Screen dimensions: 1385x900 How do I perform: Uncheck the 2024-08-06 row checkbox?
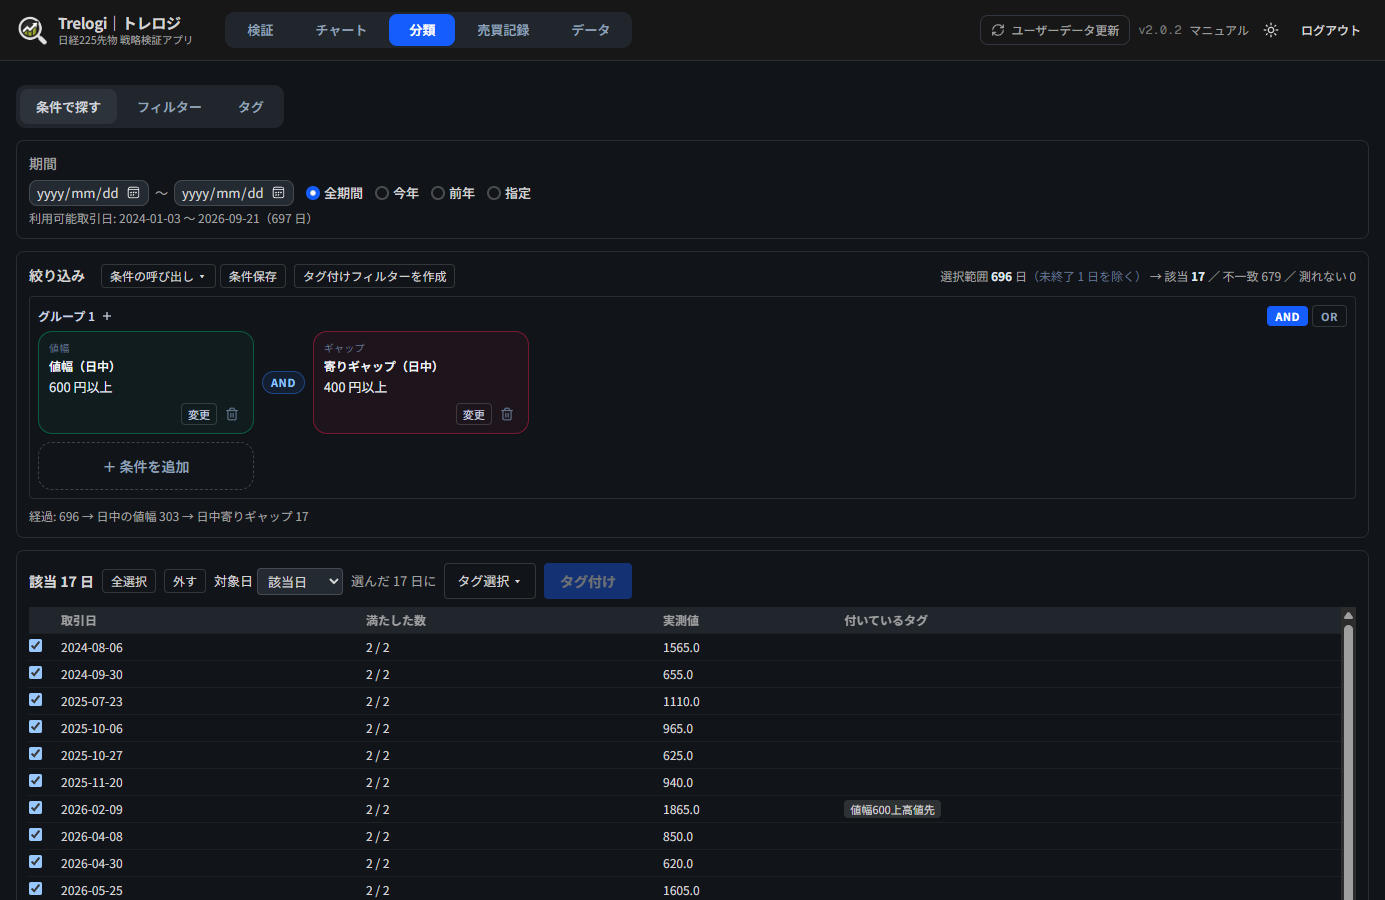(36, 646)
